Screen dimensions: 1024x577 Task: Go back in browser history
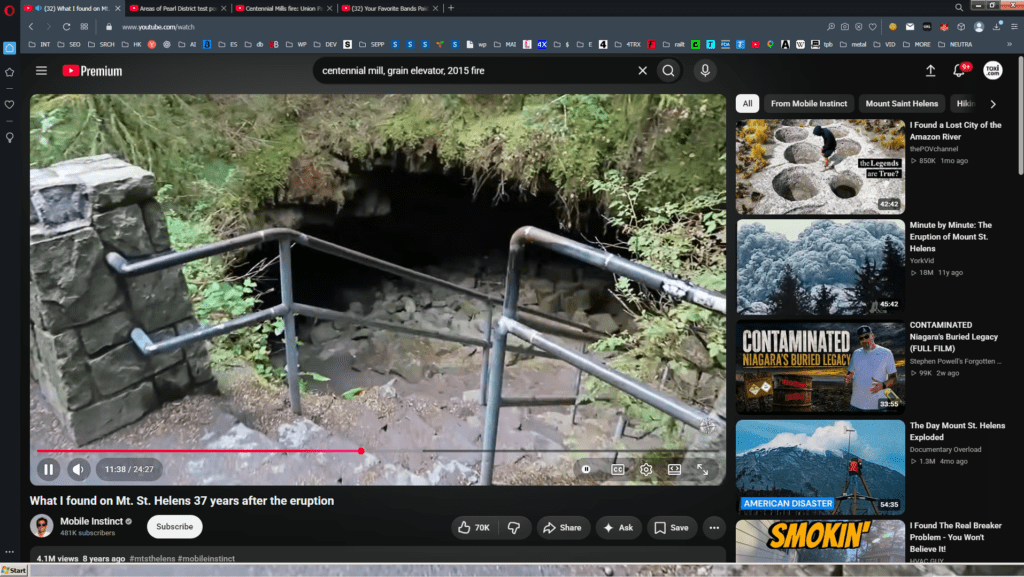coord(31,27)
